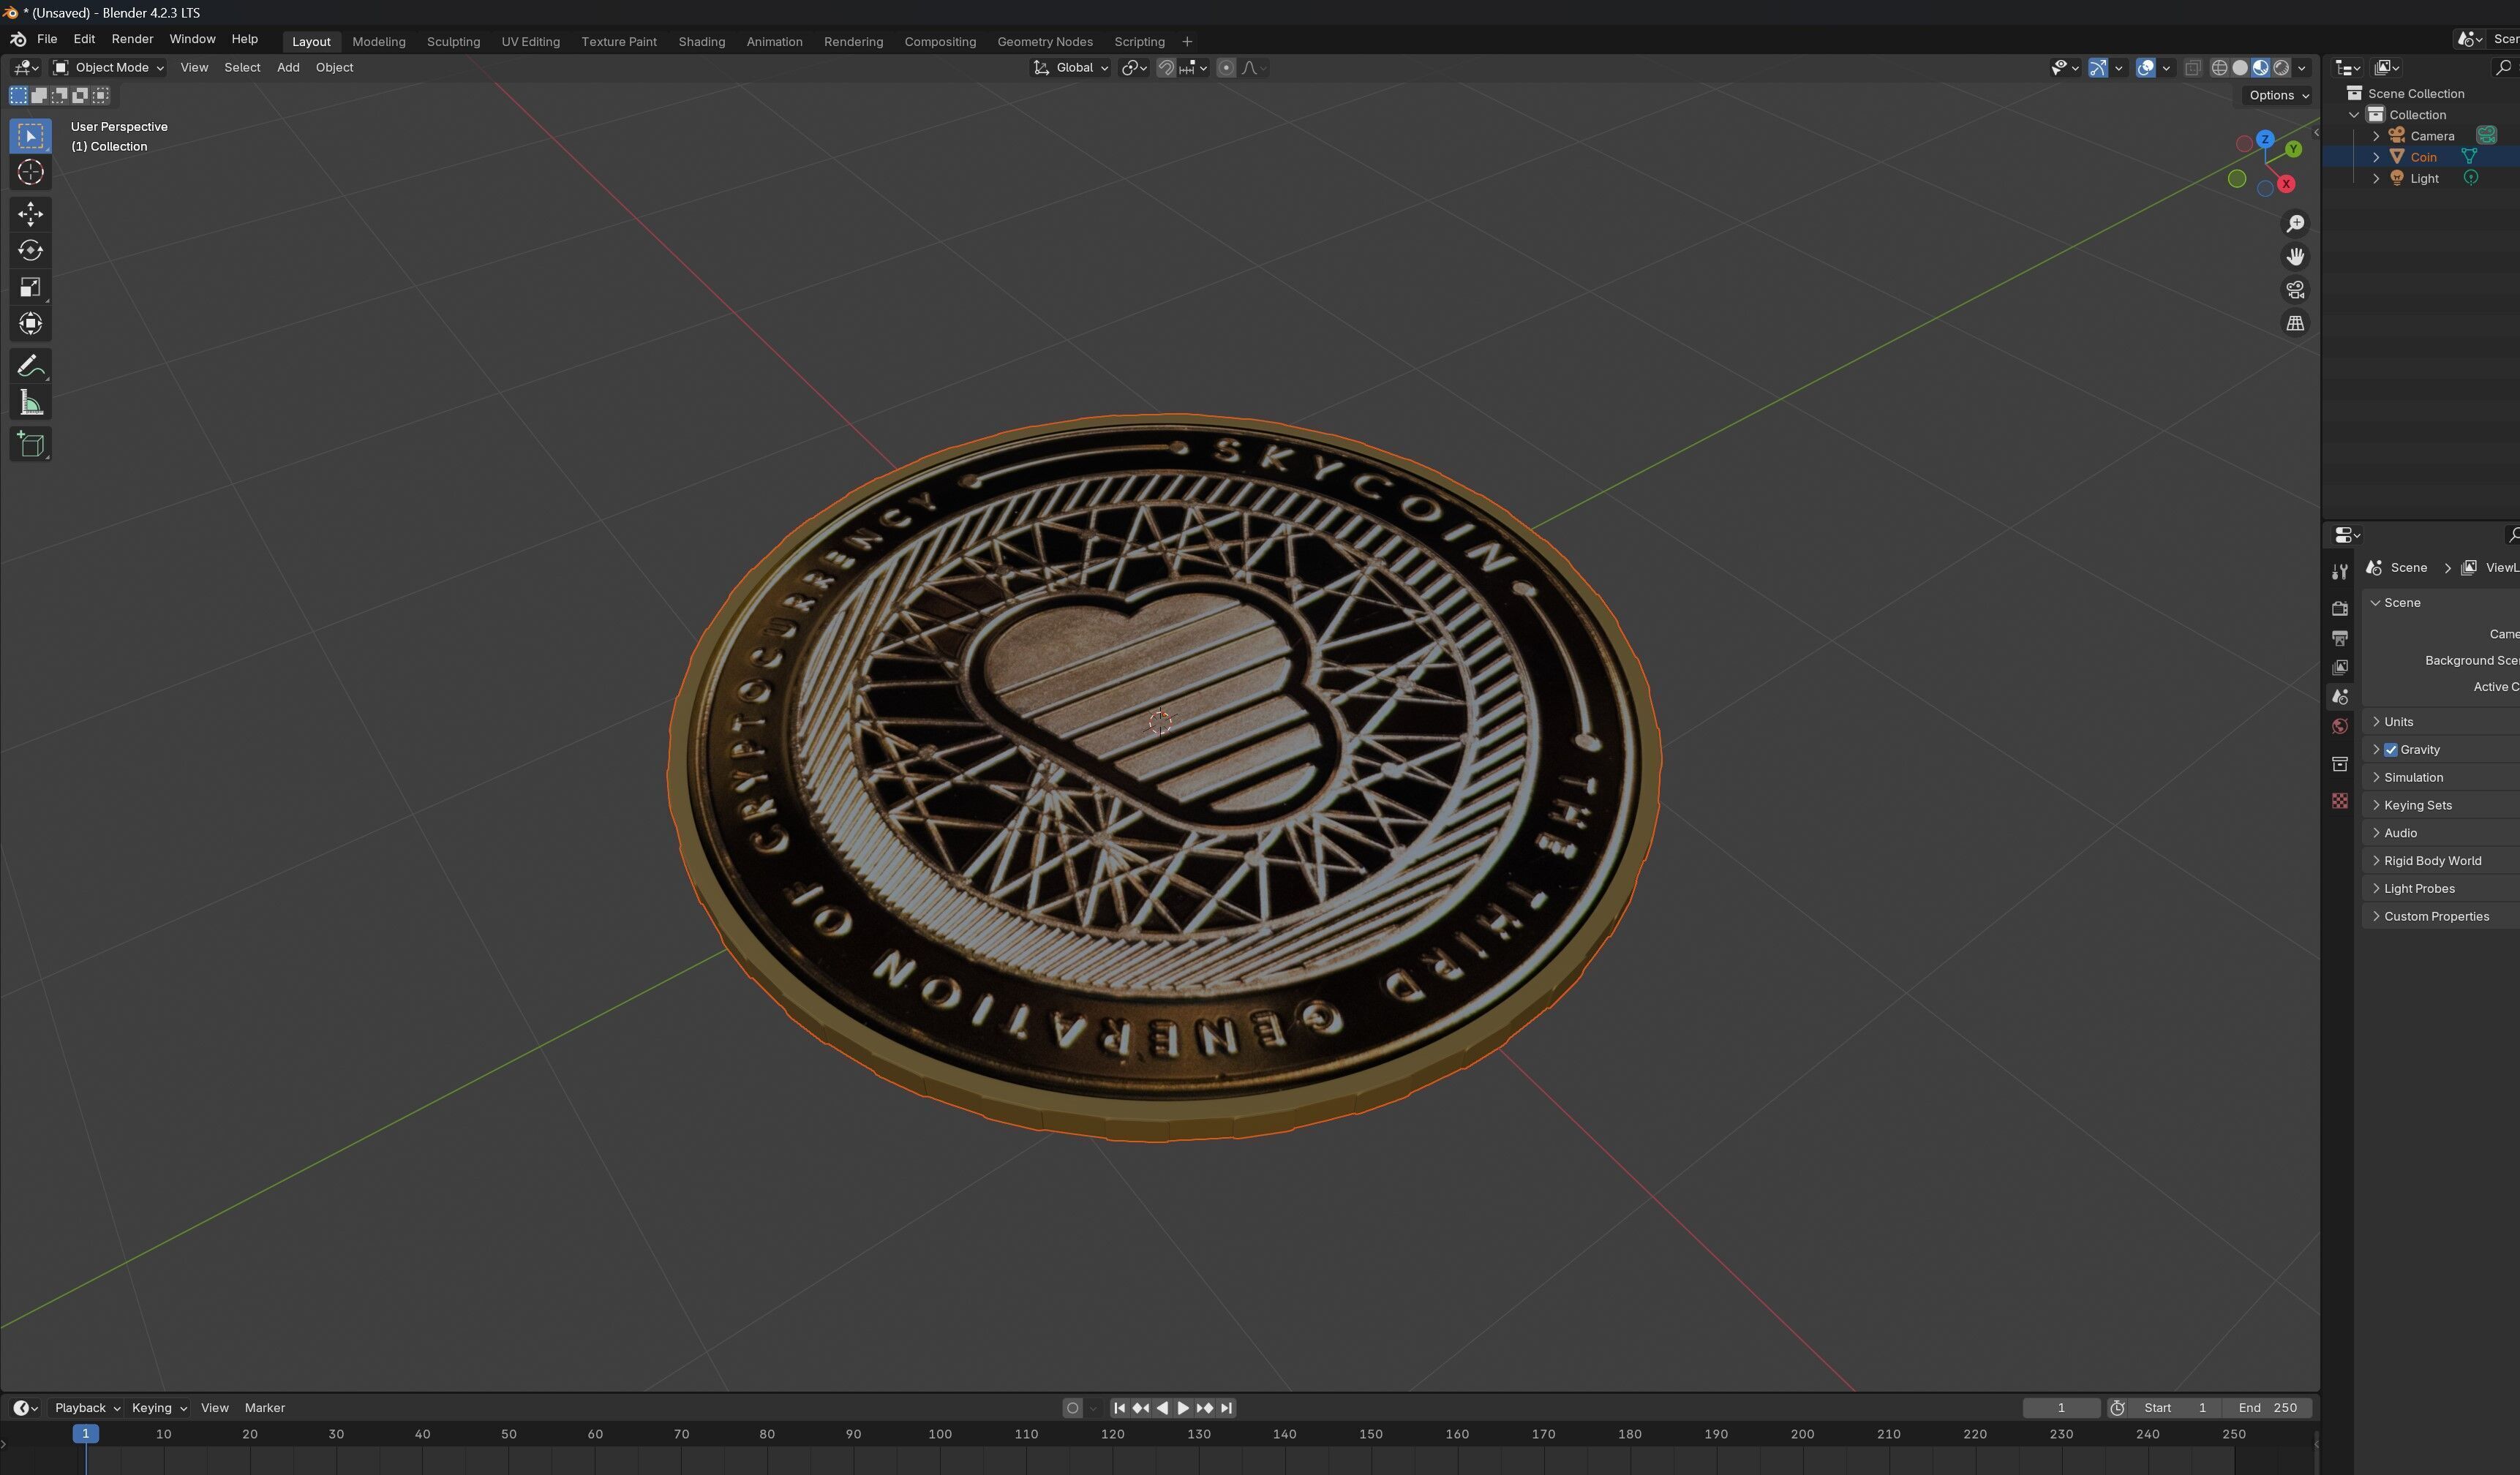
Task: Choose the Scale tool
Action: pyautogui.click(x=30, y=287)
